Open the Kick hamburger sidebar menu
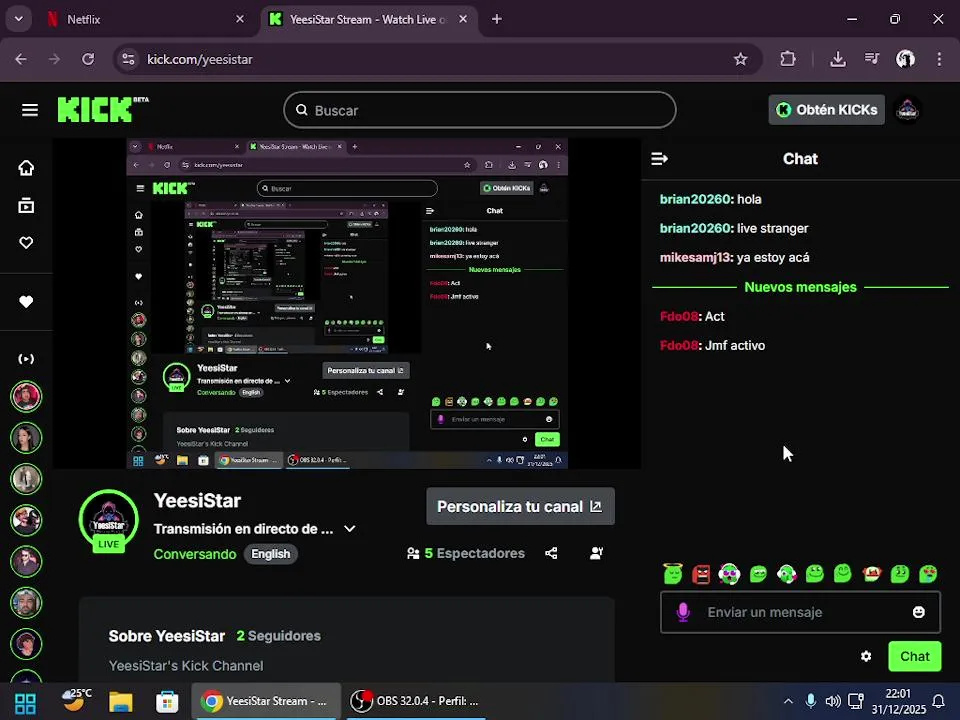 [x=29, y=110]
